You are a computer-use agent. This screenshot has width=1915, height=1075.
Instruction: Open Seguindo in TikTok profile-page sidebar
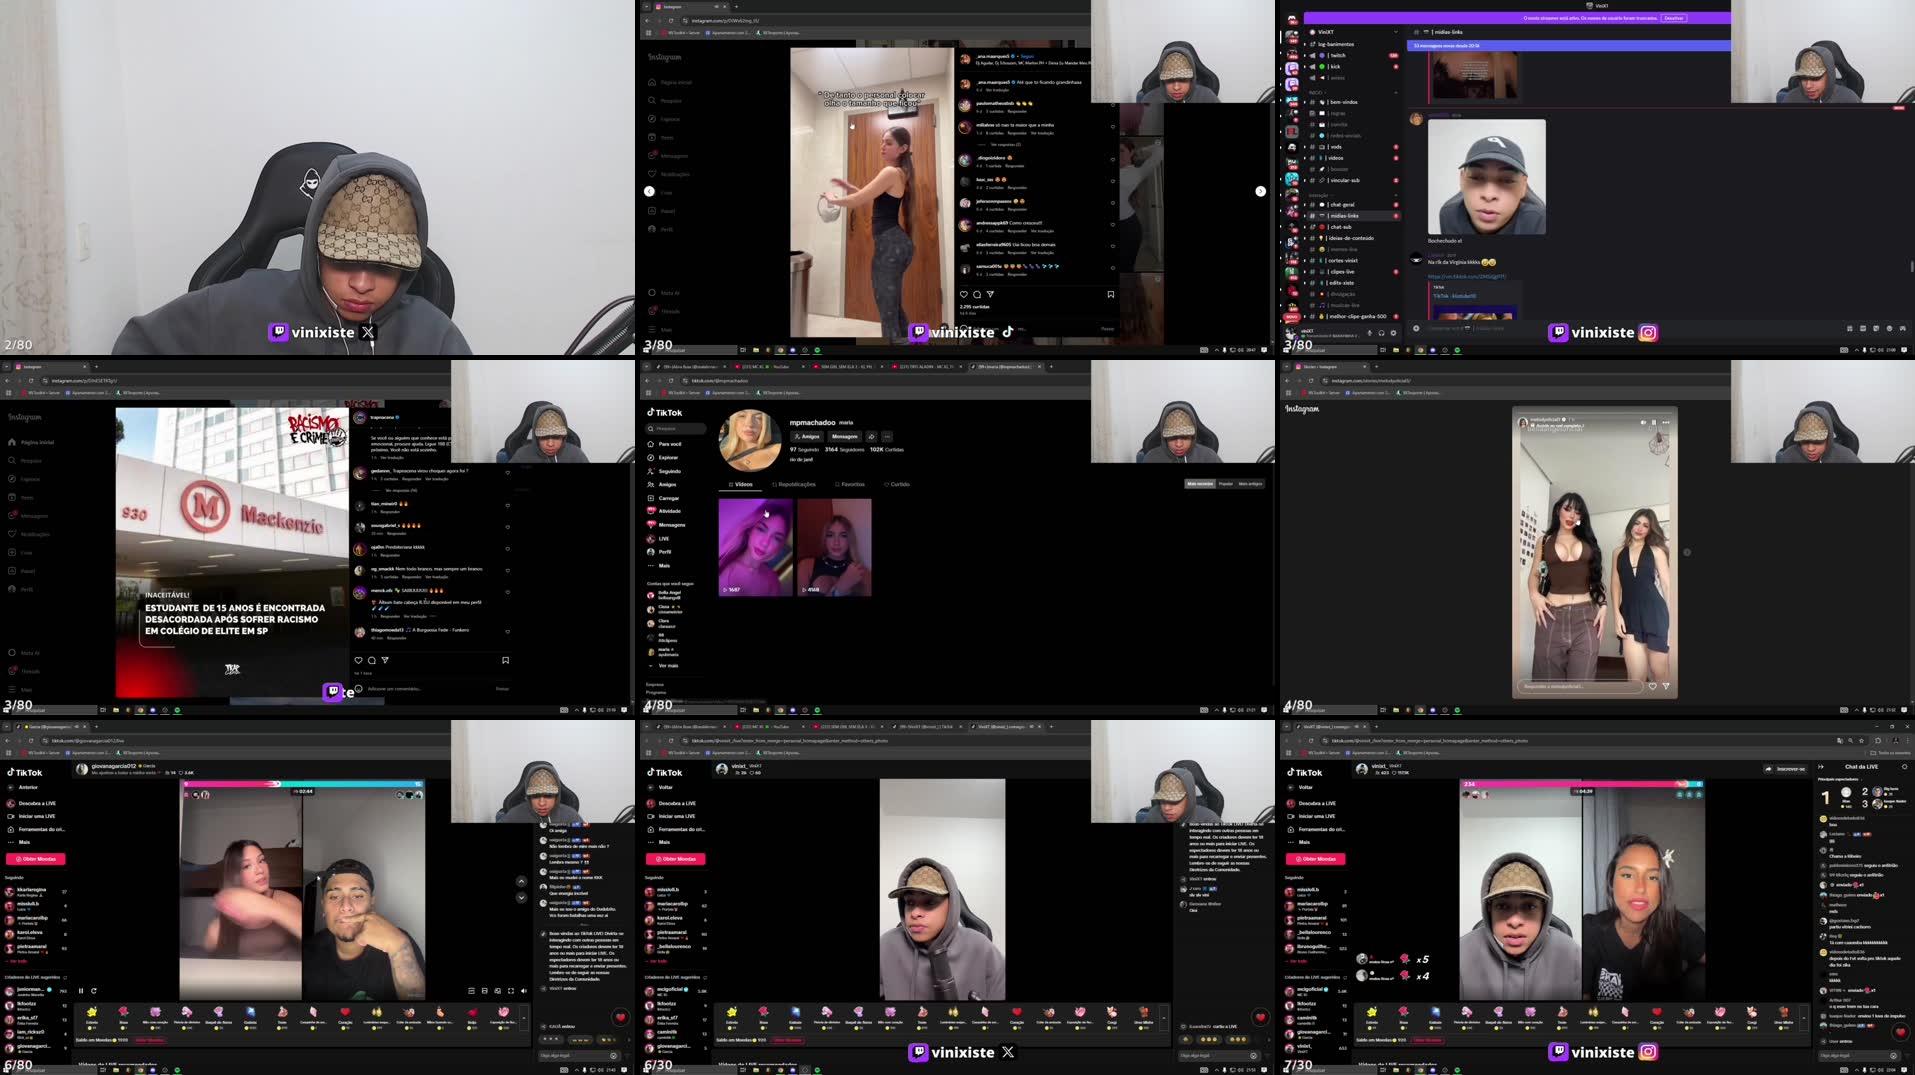pyautogui.click(x=664, y=471)
